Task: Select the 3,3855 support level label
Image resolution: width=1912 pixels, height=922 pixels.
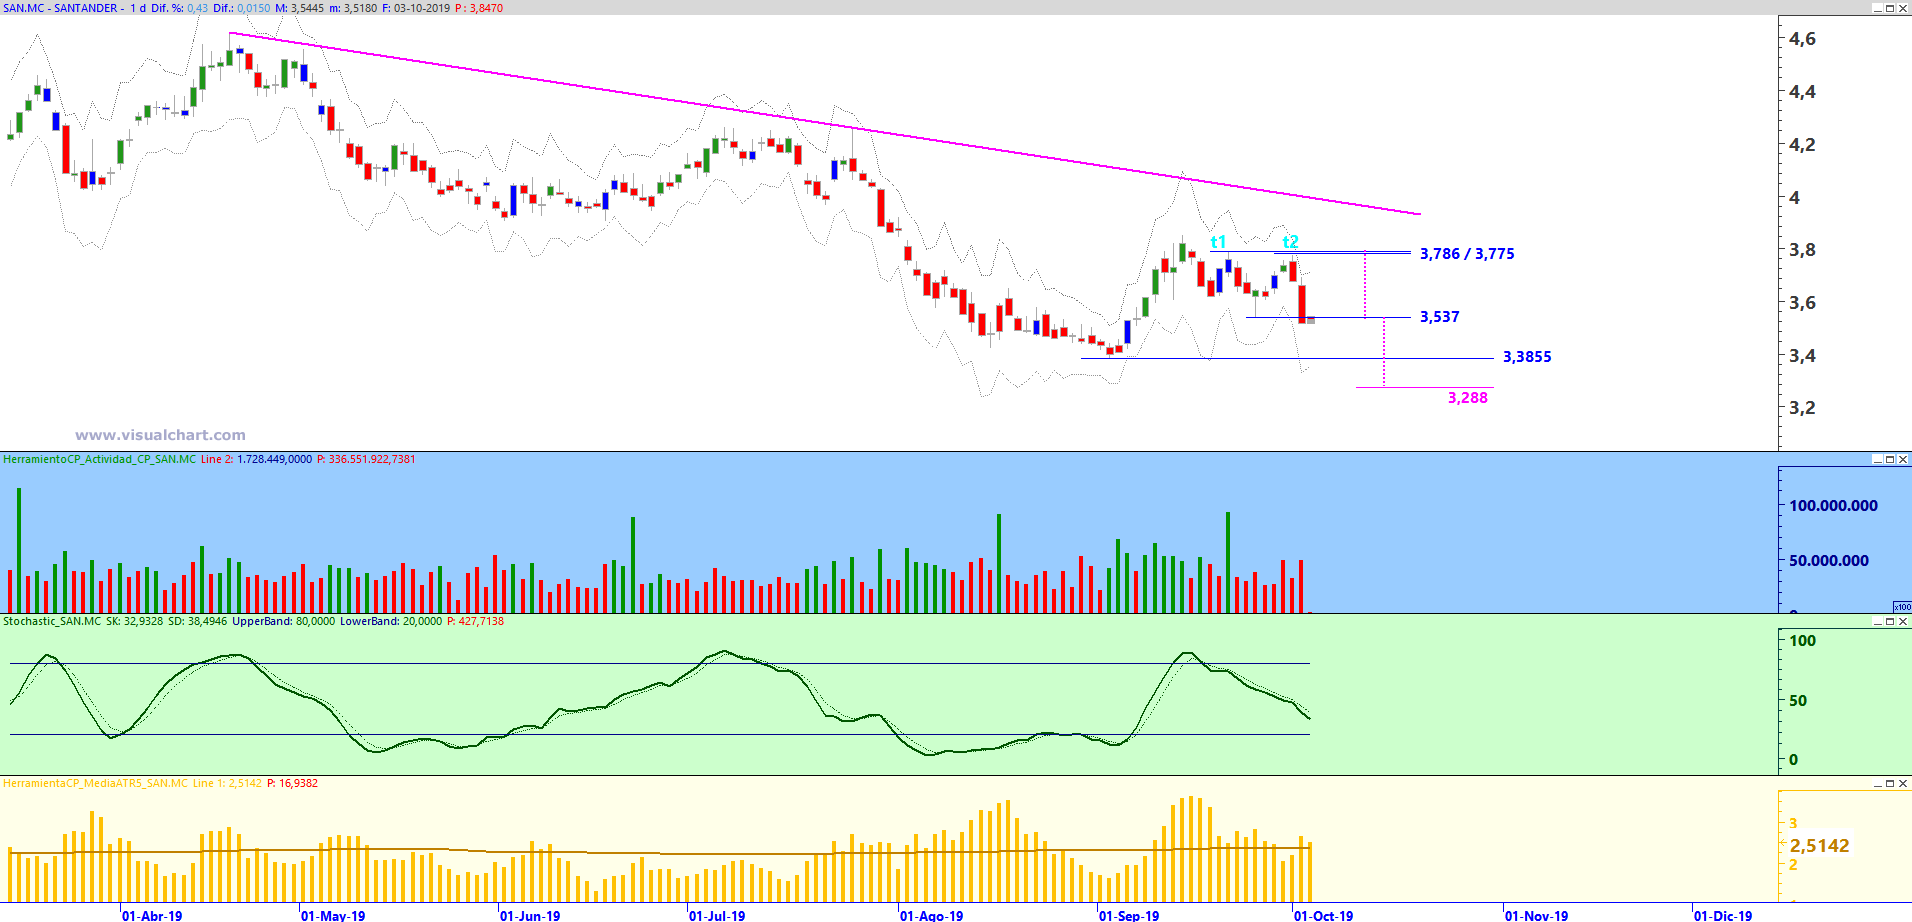Action: 1527,357
